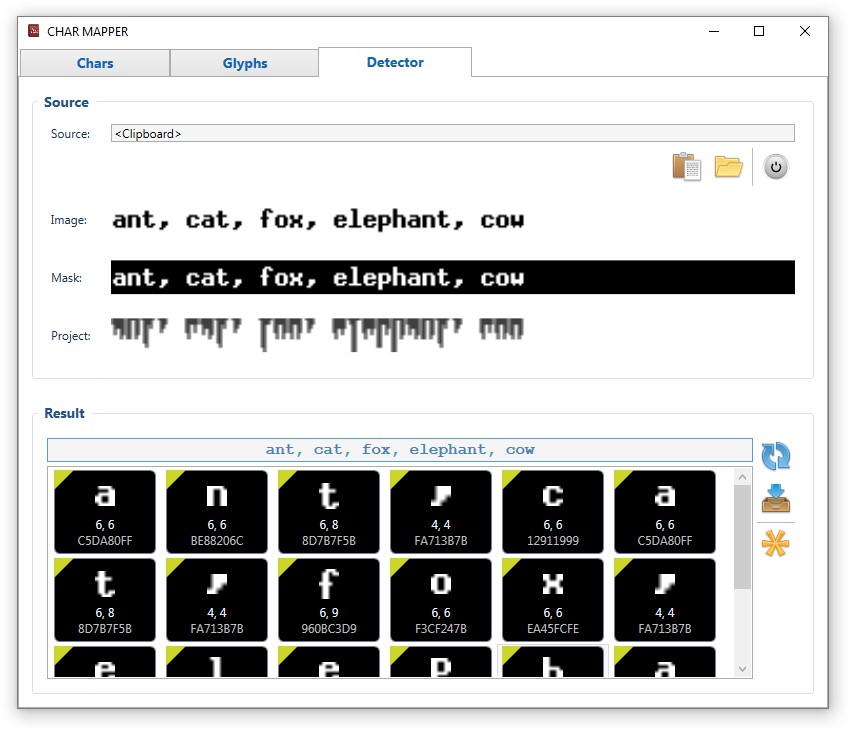
Task: Select the 'o' glyph tile F3CF247B
Action: click(x=441, y=600)
